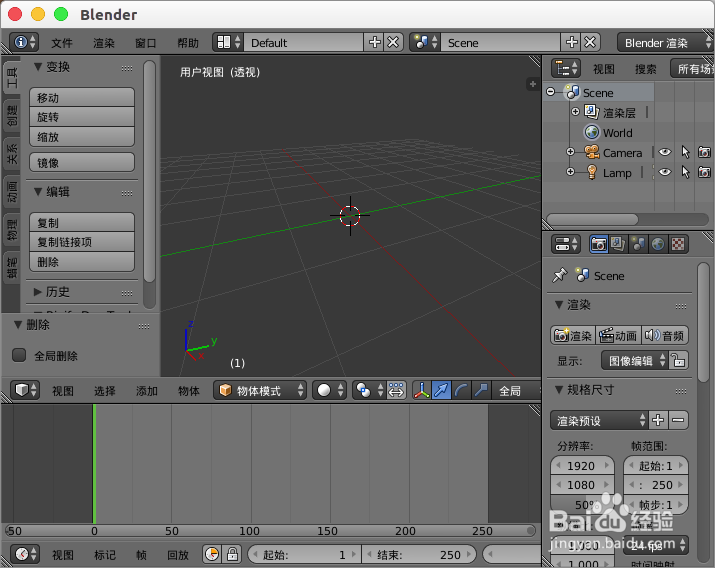
Task: Open the 窗口 menu
Action: [x=146, y=43]
